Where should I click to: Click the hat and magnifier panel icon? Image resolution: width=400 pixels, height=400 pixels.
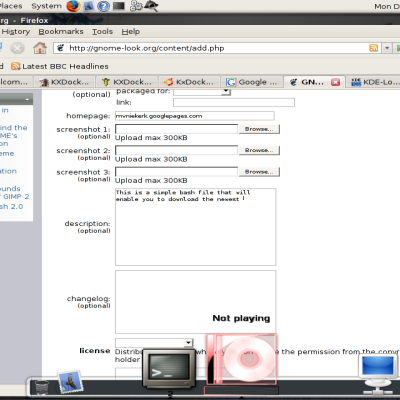coord(151,5)
